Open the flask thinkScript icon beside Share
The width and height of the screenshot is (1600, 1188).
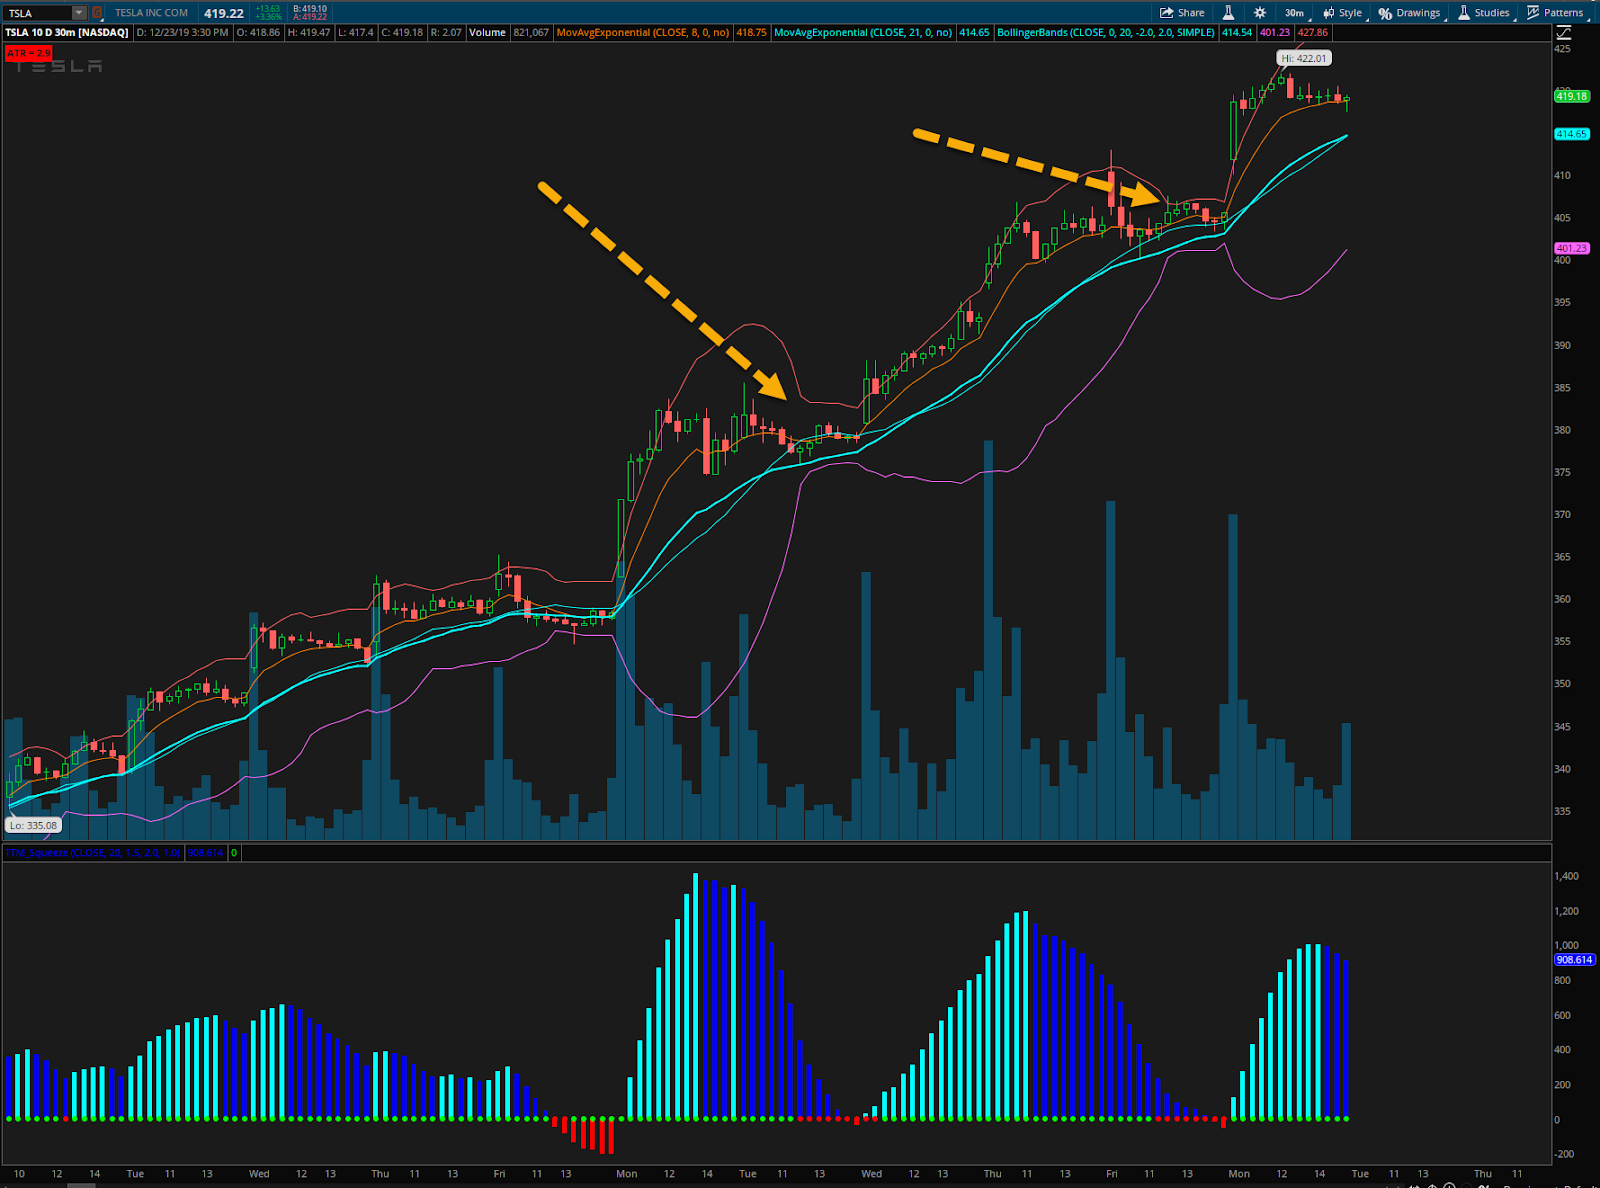click(1228, 13)
